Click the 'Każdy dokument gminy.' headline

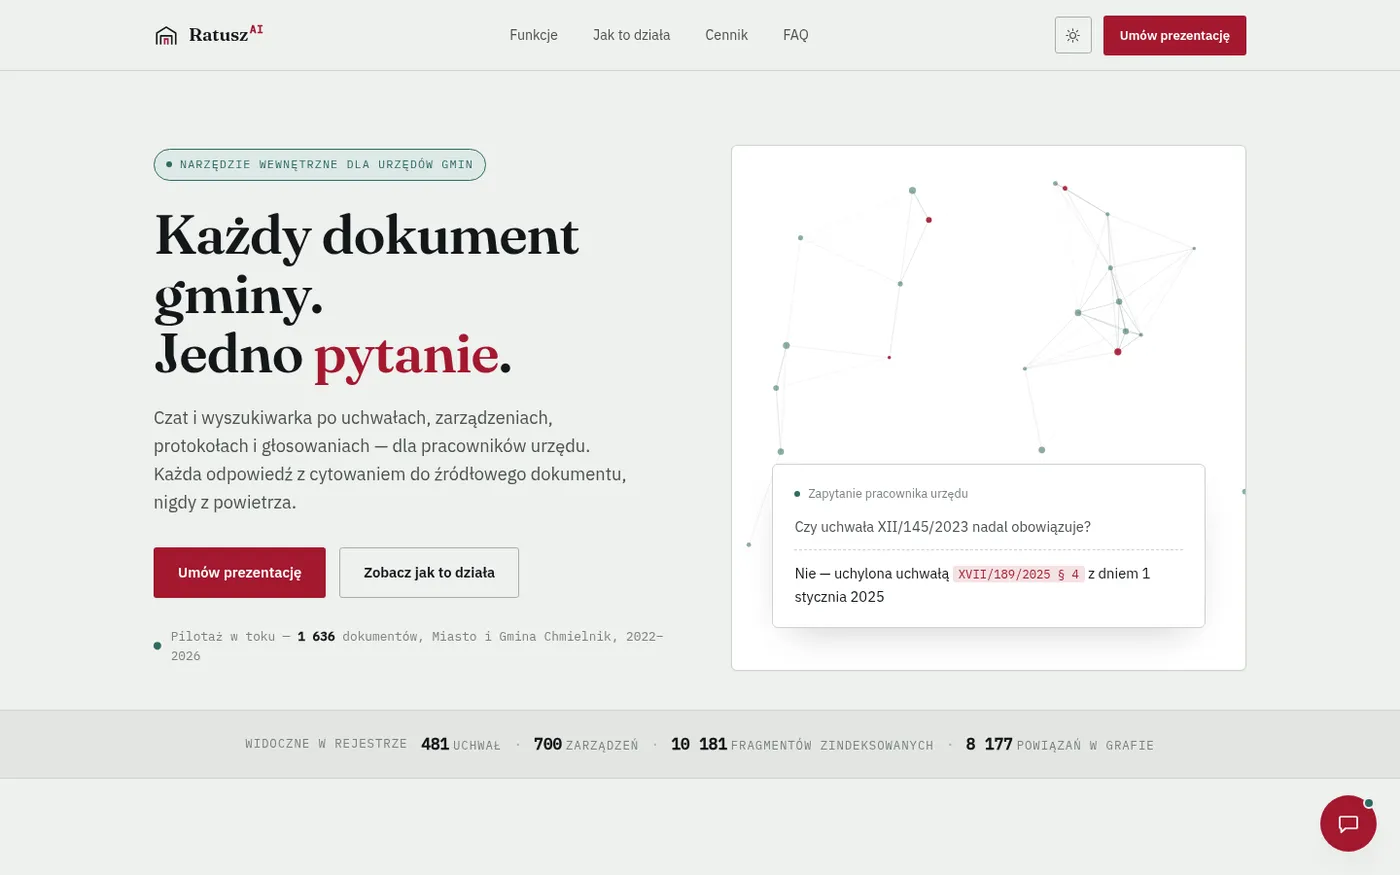pos(367,265)
